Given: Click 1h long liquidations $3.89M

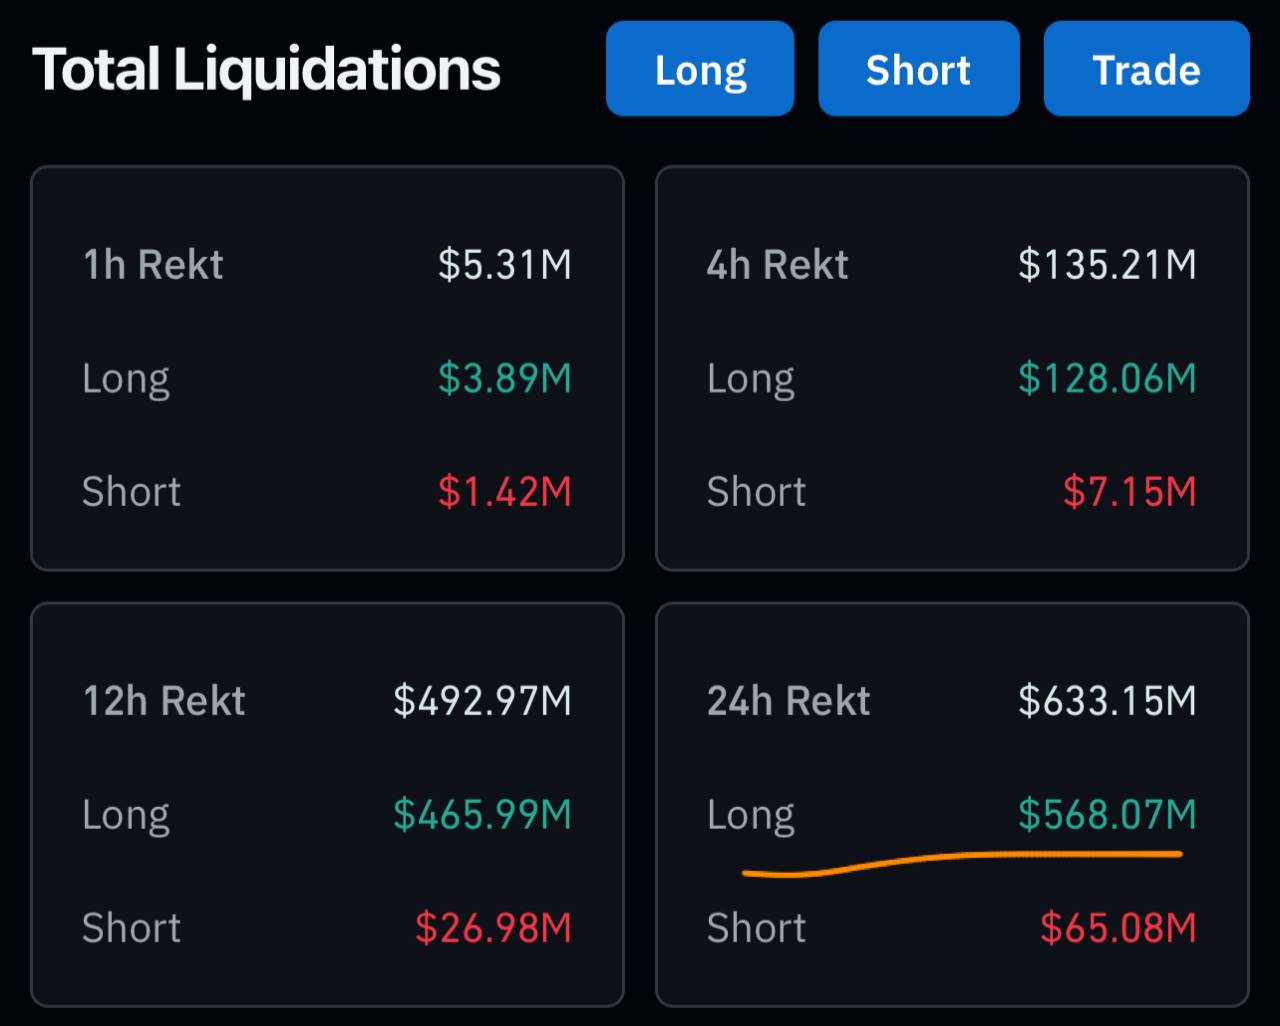Looking at the screenshot, I should [504, 379].
